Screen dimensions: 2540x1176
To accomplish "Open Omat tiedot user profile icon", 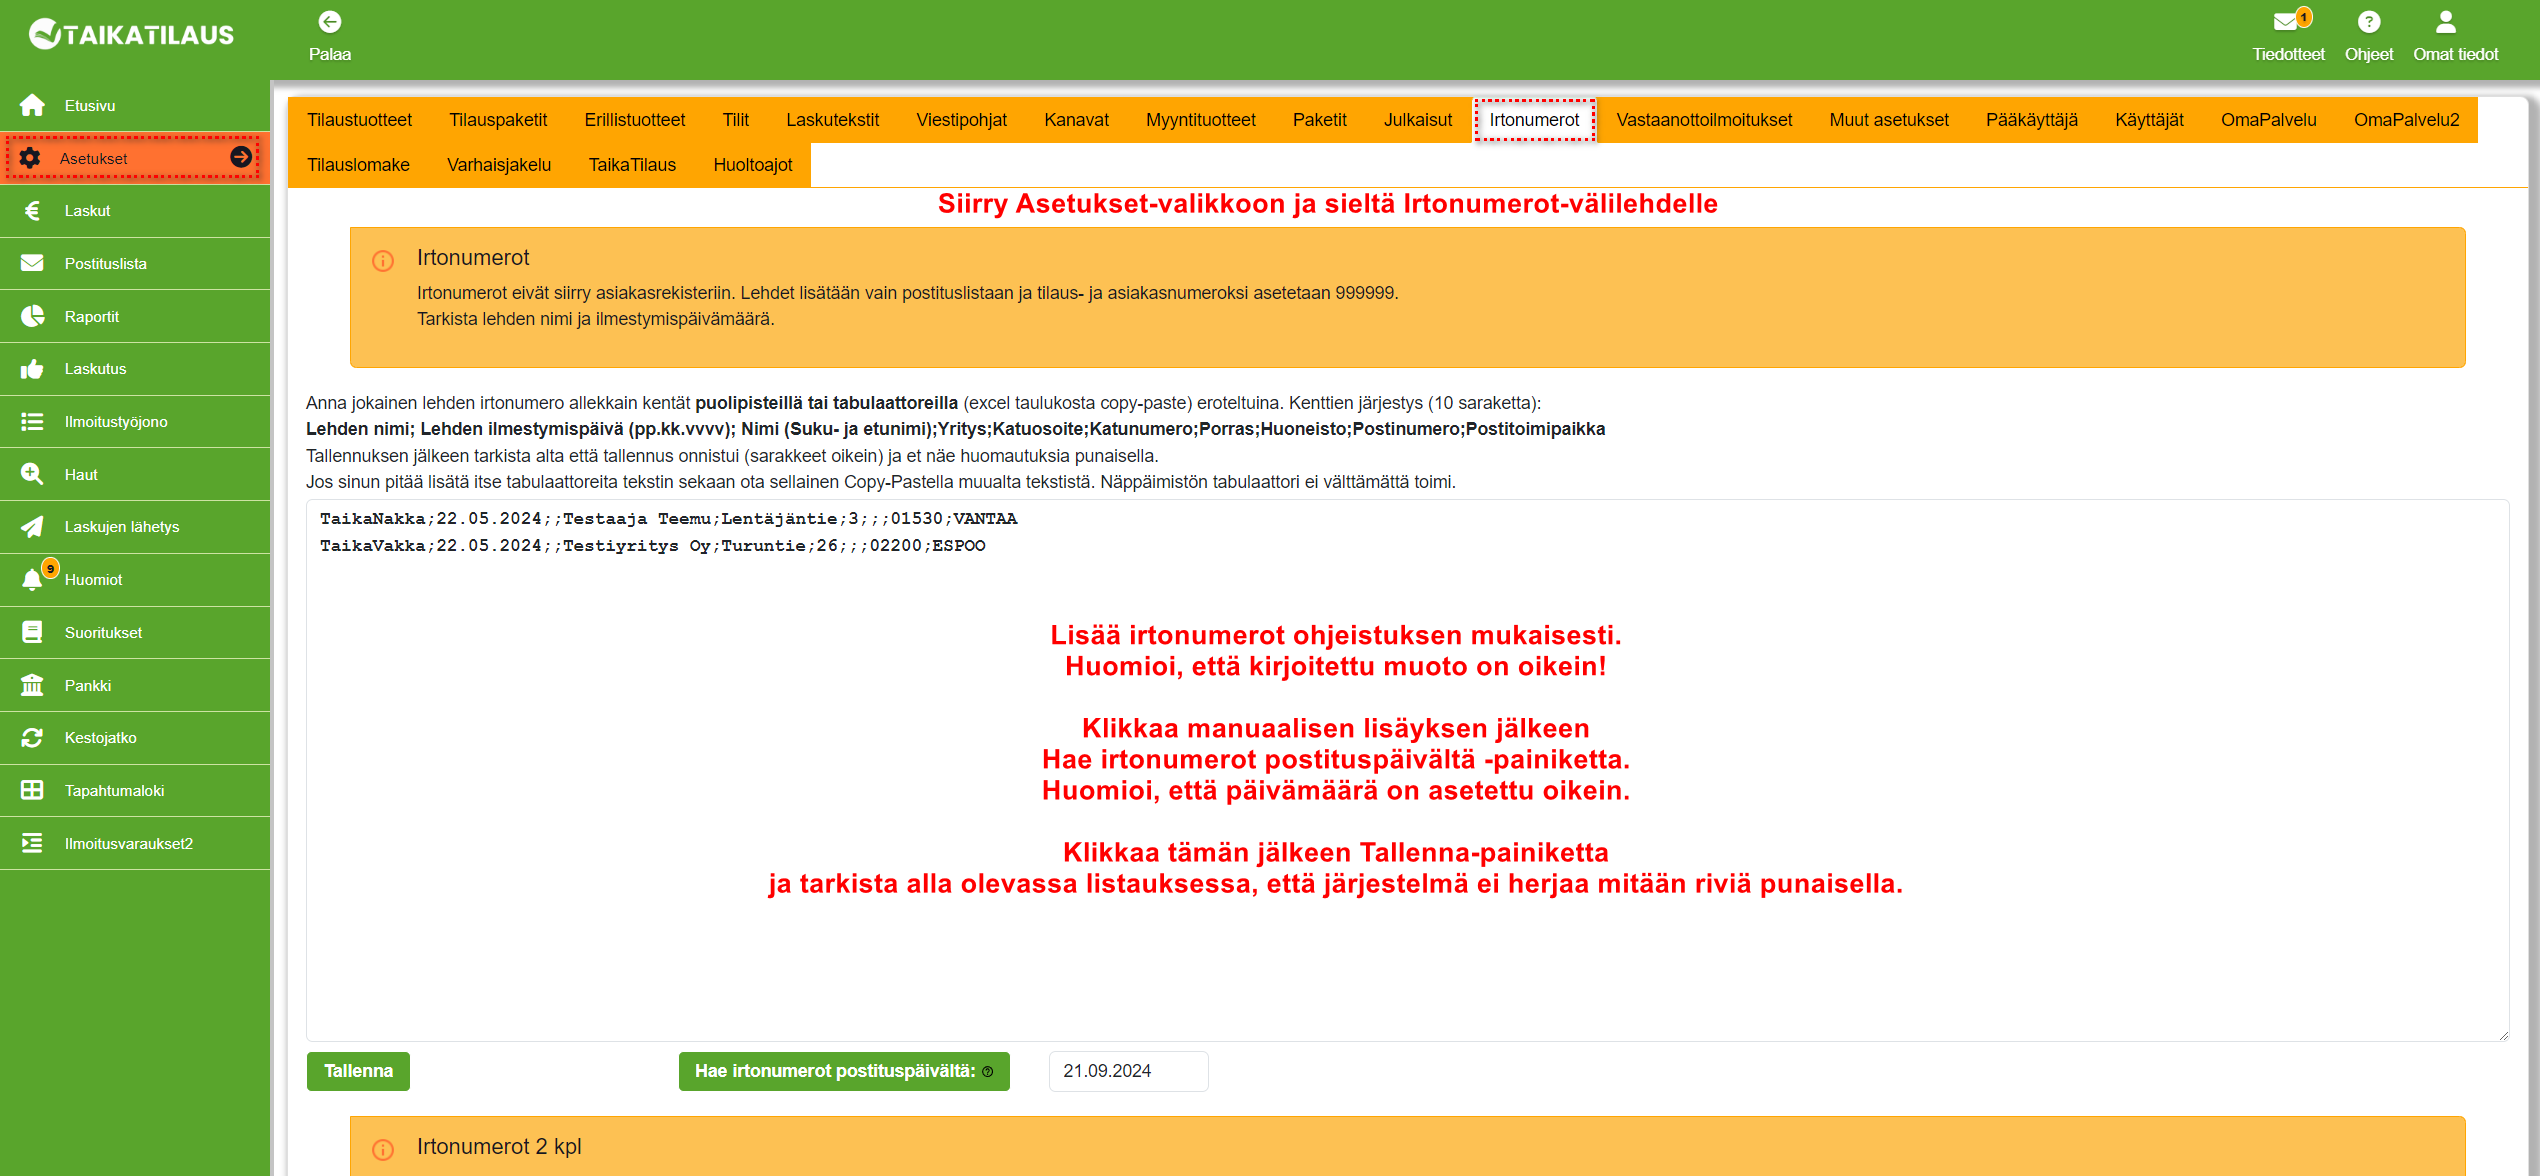I will (2445, 22).
